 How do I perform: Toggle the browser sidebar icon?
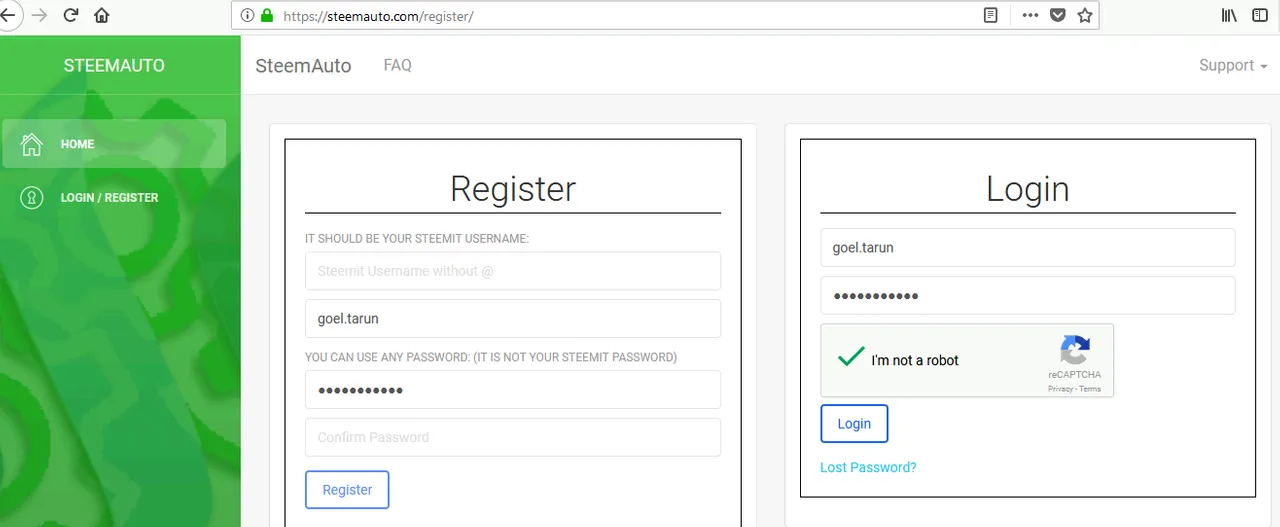(1260, 15)
